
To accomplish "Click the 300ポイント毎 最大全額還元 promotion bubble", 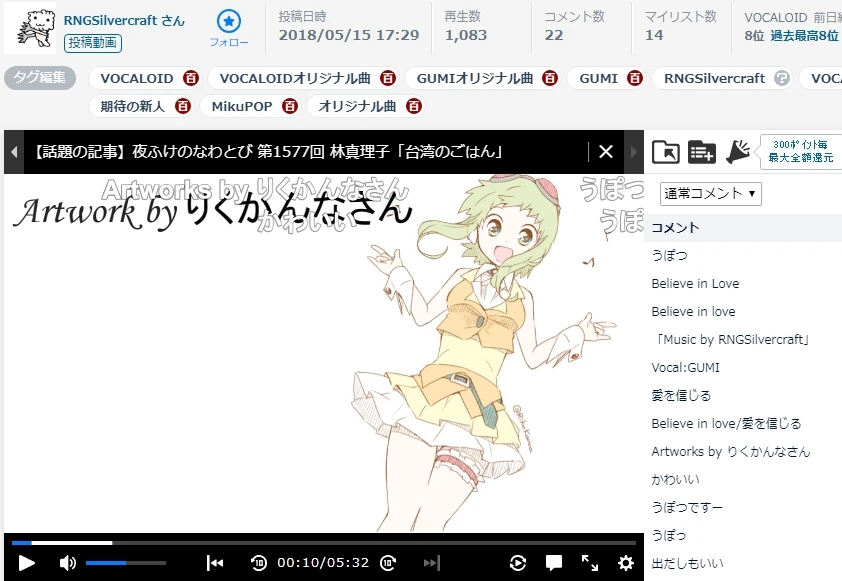I will pos(801,151).
